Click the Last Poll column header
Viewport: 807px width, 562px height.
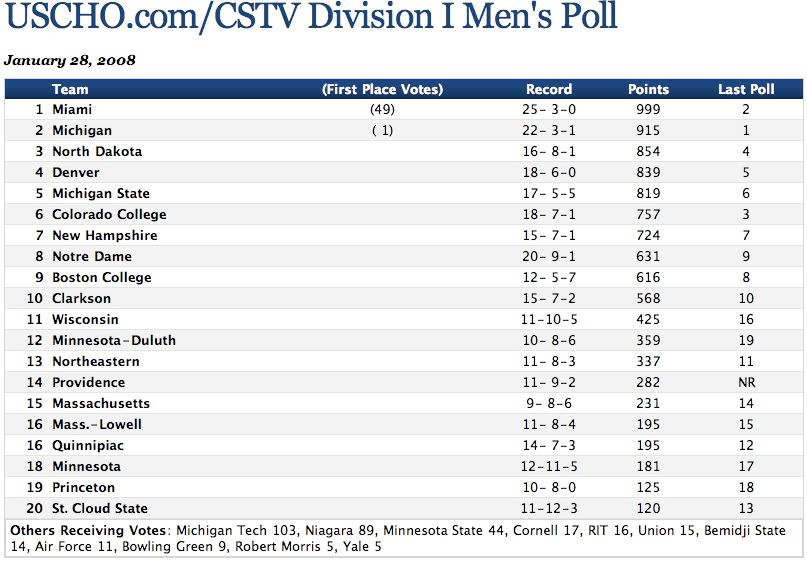(746, 89)
